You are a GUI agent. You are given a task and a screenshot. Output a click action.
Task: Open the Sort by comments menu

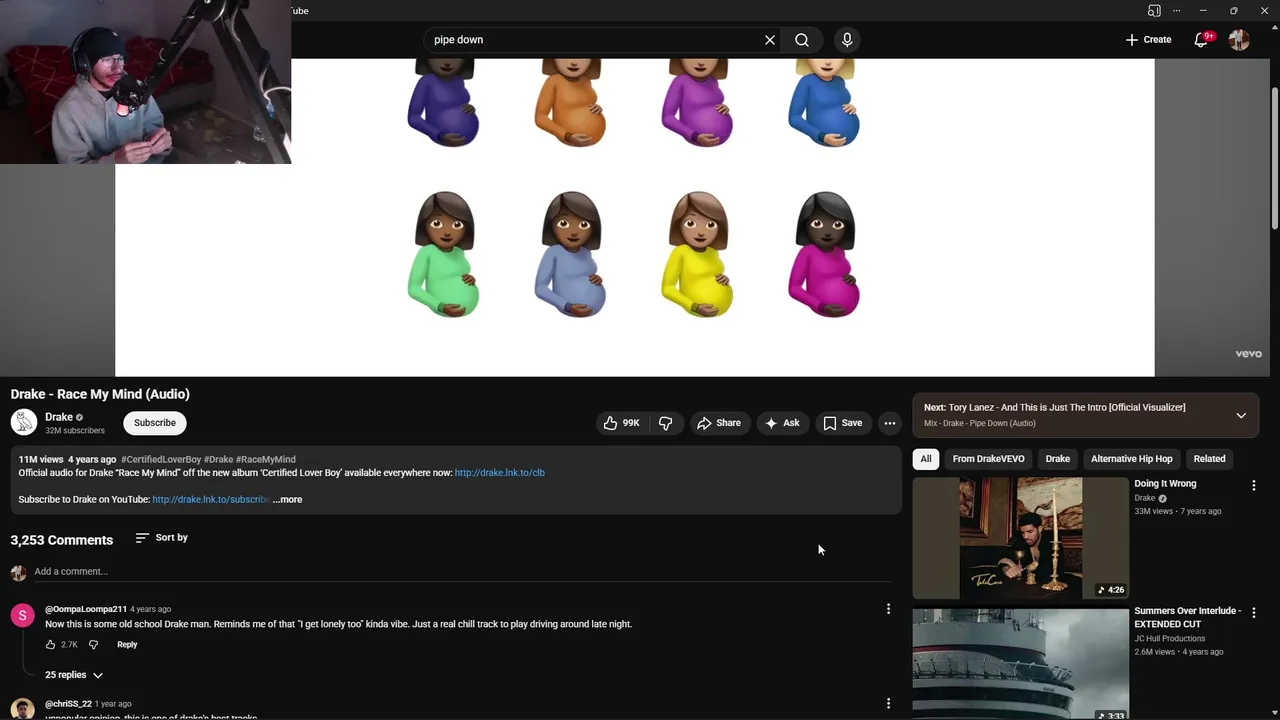pos(162,538)
